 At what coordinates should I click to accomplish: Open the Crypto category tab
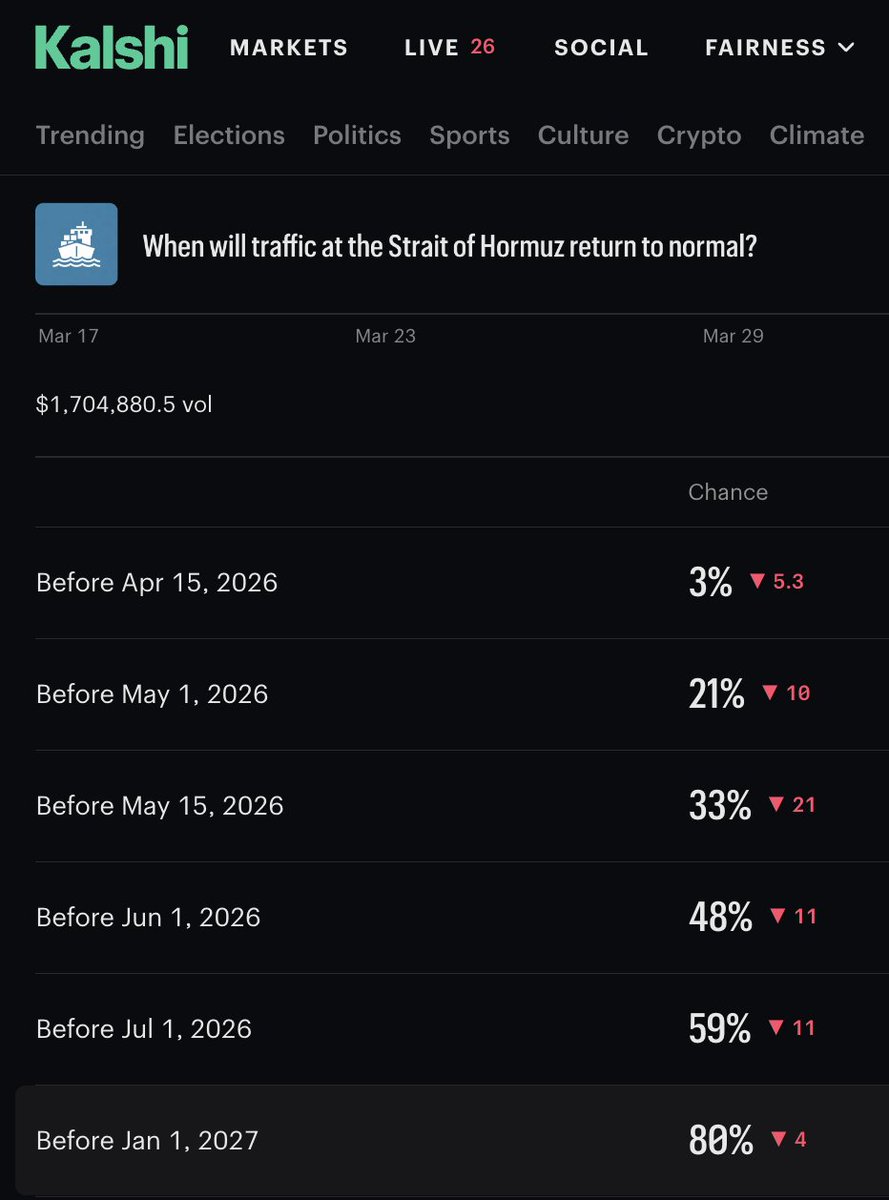pos(699,135)
